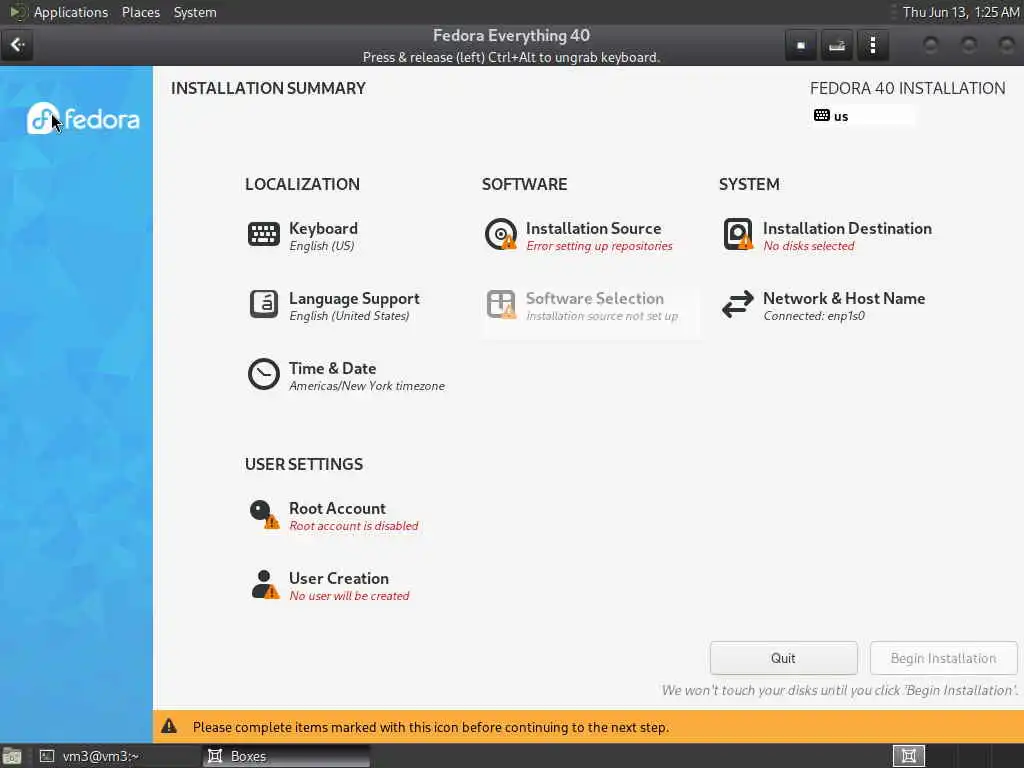1024x768 pixels.
Task: Click the 'No user will be created' text
Action: [x=349, y=595]
